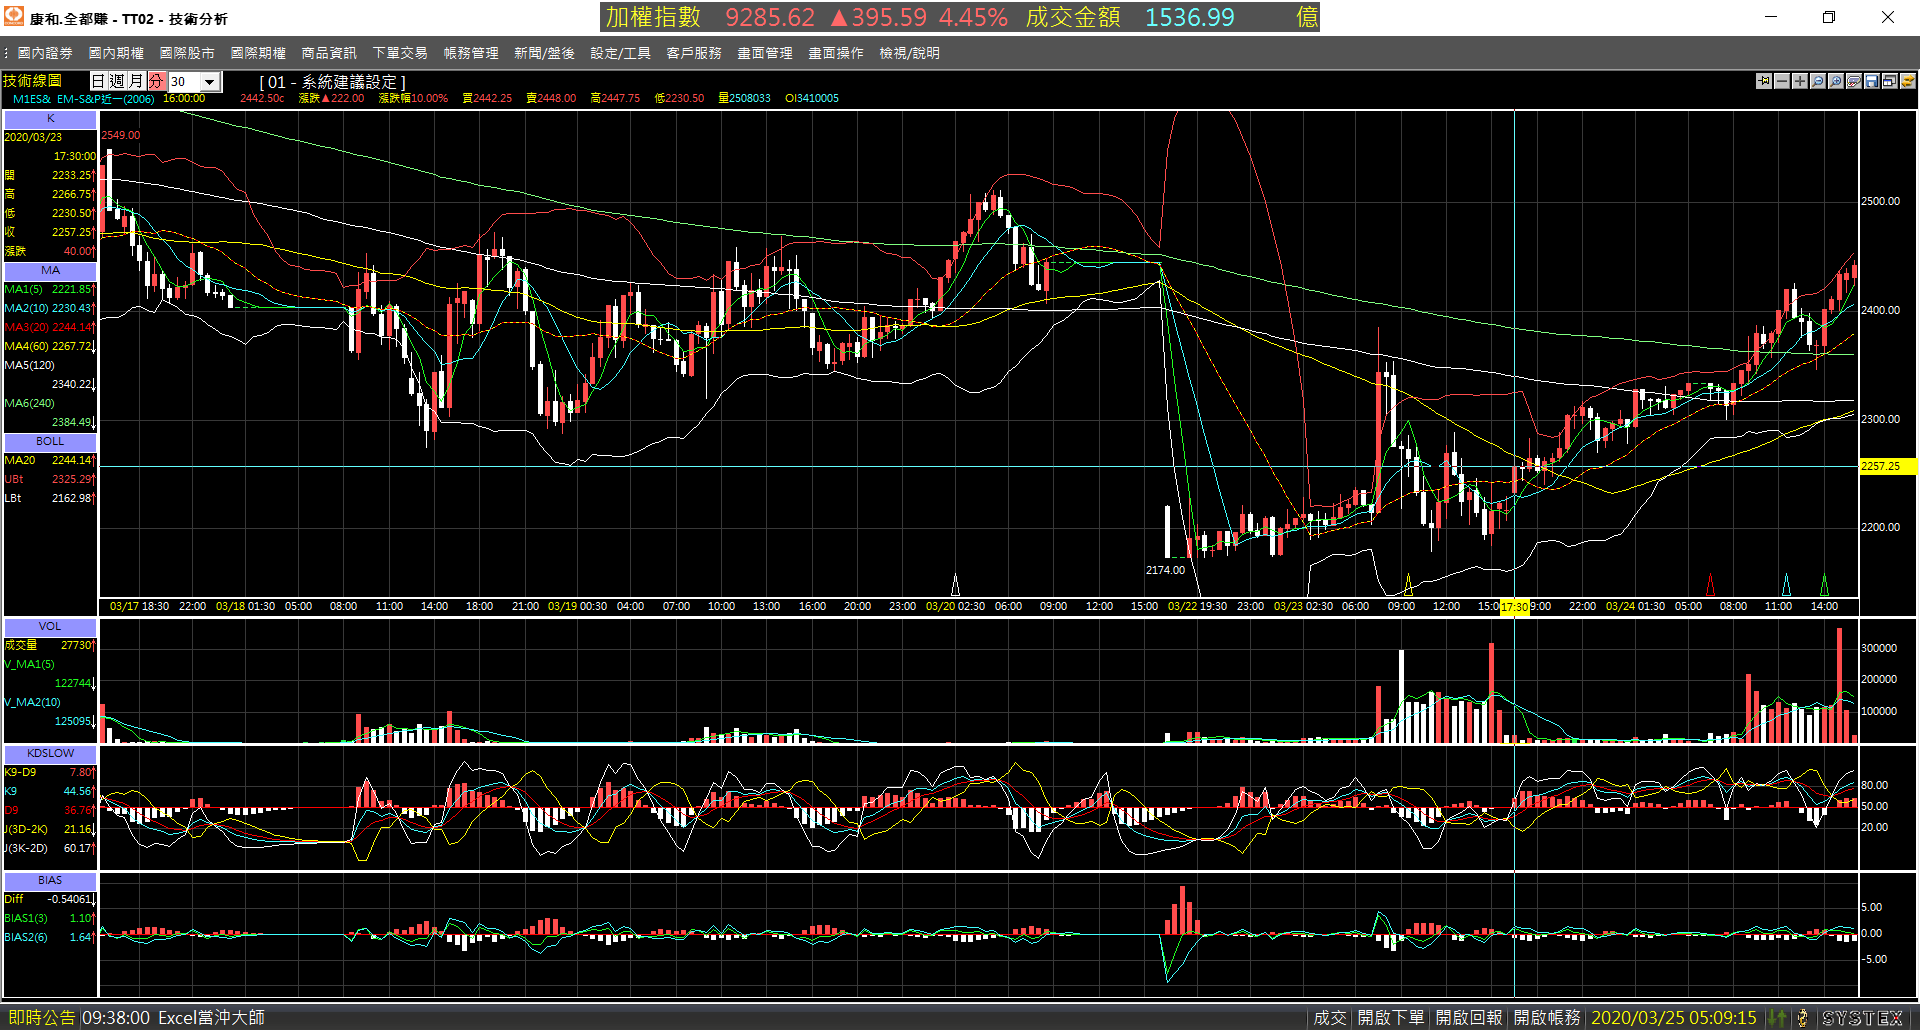The height and width of the screenshot is (1030, 1920).
Task: Click the 2174.00 low price label on chart
Action: coord(1165,570)
